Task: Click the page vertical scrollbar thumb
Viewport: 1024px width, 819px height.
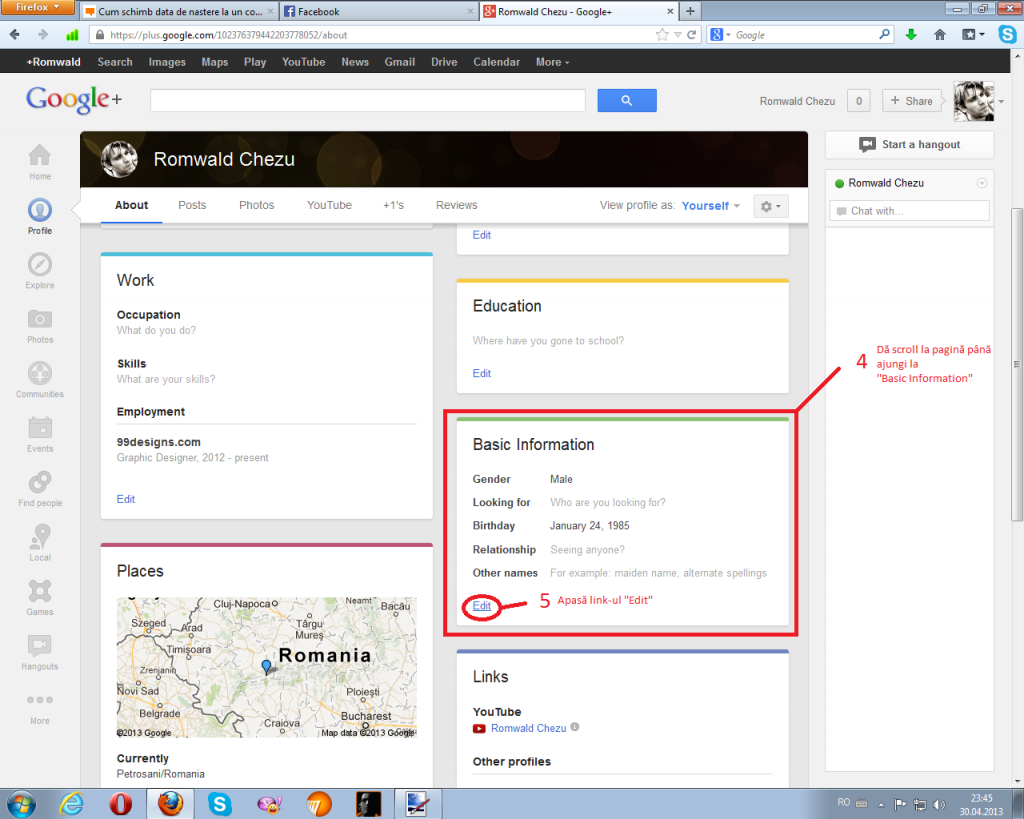Action: coord(1016,364)
